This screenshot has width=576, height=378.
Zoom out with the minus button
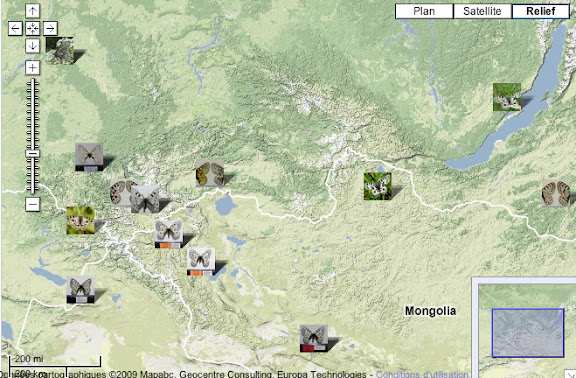click(x=33, y=204)
